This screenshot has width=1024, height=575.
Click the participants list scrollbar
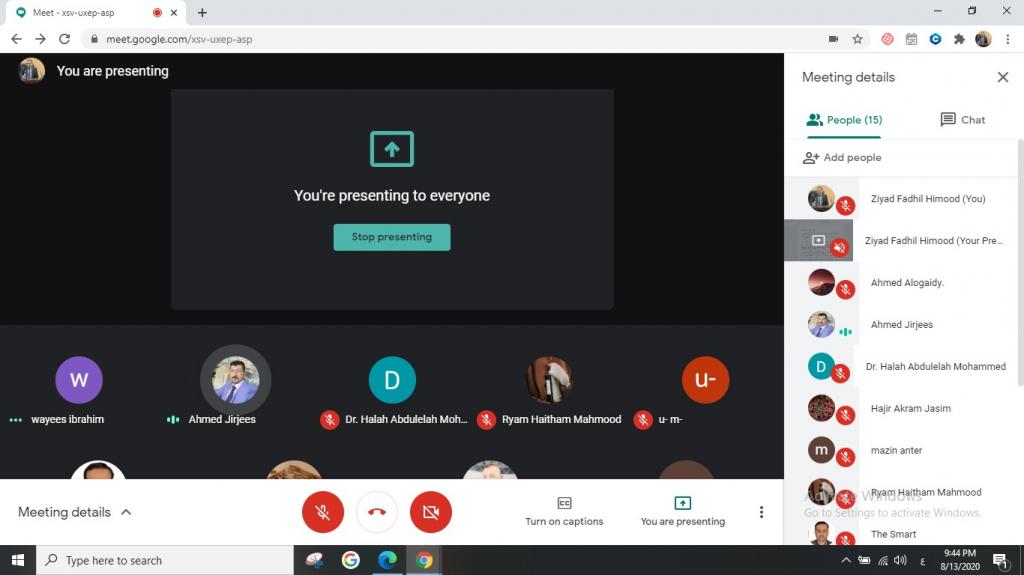point(1019,260)
